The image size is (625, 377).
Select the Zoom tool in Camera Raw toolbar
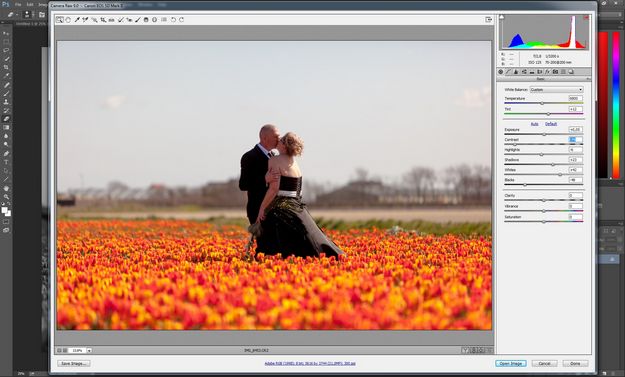click(x=59, y=20)
